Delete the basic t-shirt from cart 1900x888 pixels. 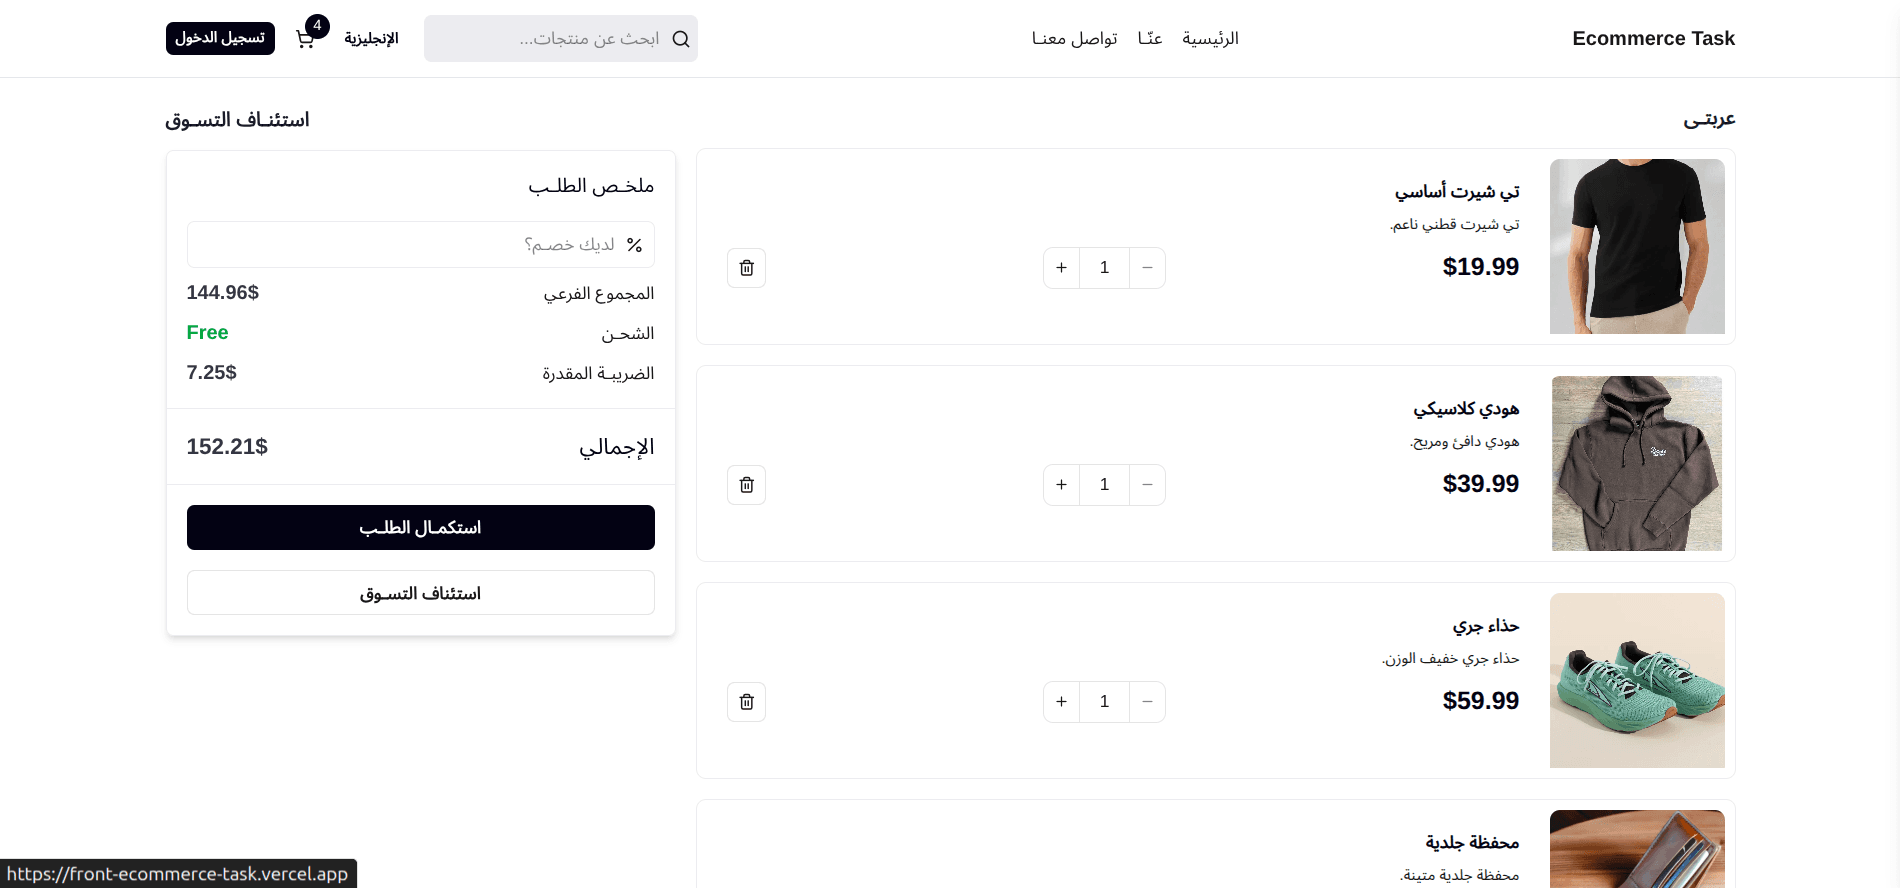[x=746, y=268]
